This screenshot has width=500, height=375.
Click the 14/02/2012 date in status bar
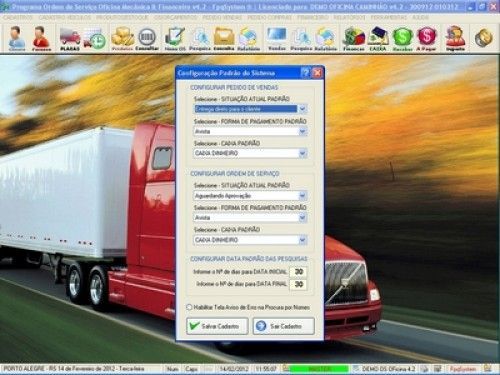pos(234,369)
